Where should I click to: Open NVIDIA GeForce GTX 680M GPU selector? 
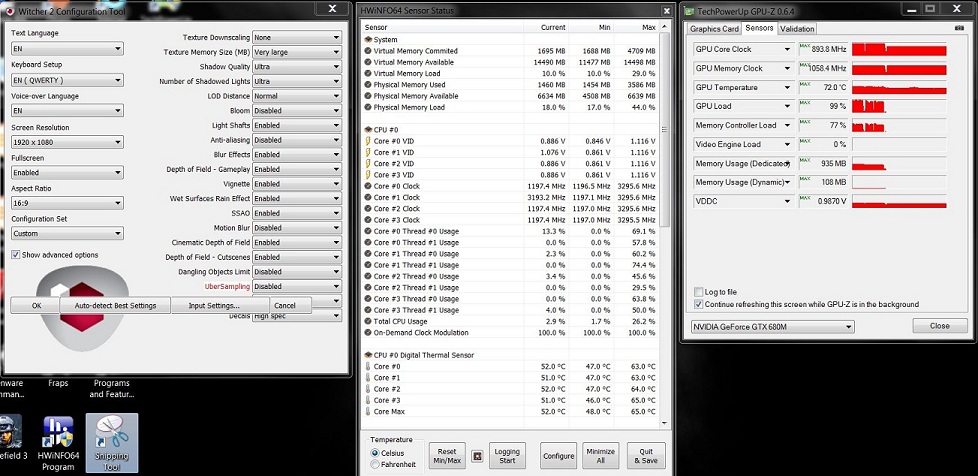click(x=772, y=327)
